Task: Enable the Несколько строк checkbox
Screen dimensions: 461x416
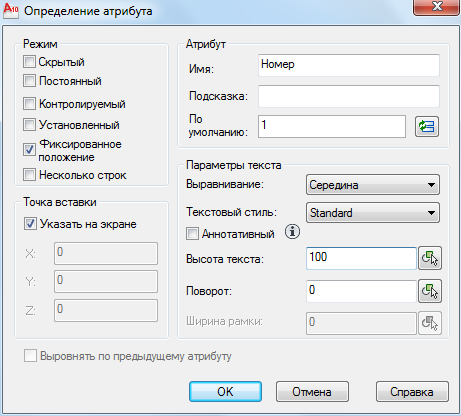Action: 29,175
